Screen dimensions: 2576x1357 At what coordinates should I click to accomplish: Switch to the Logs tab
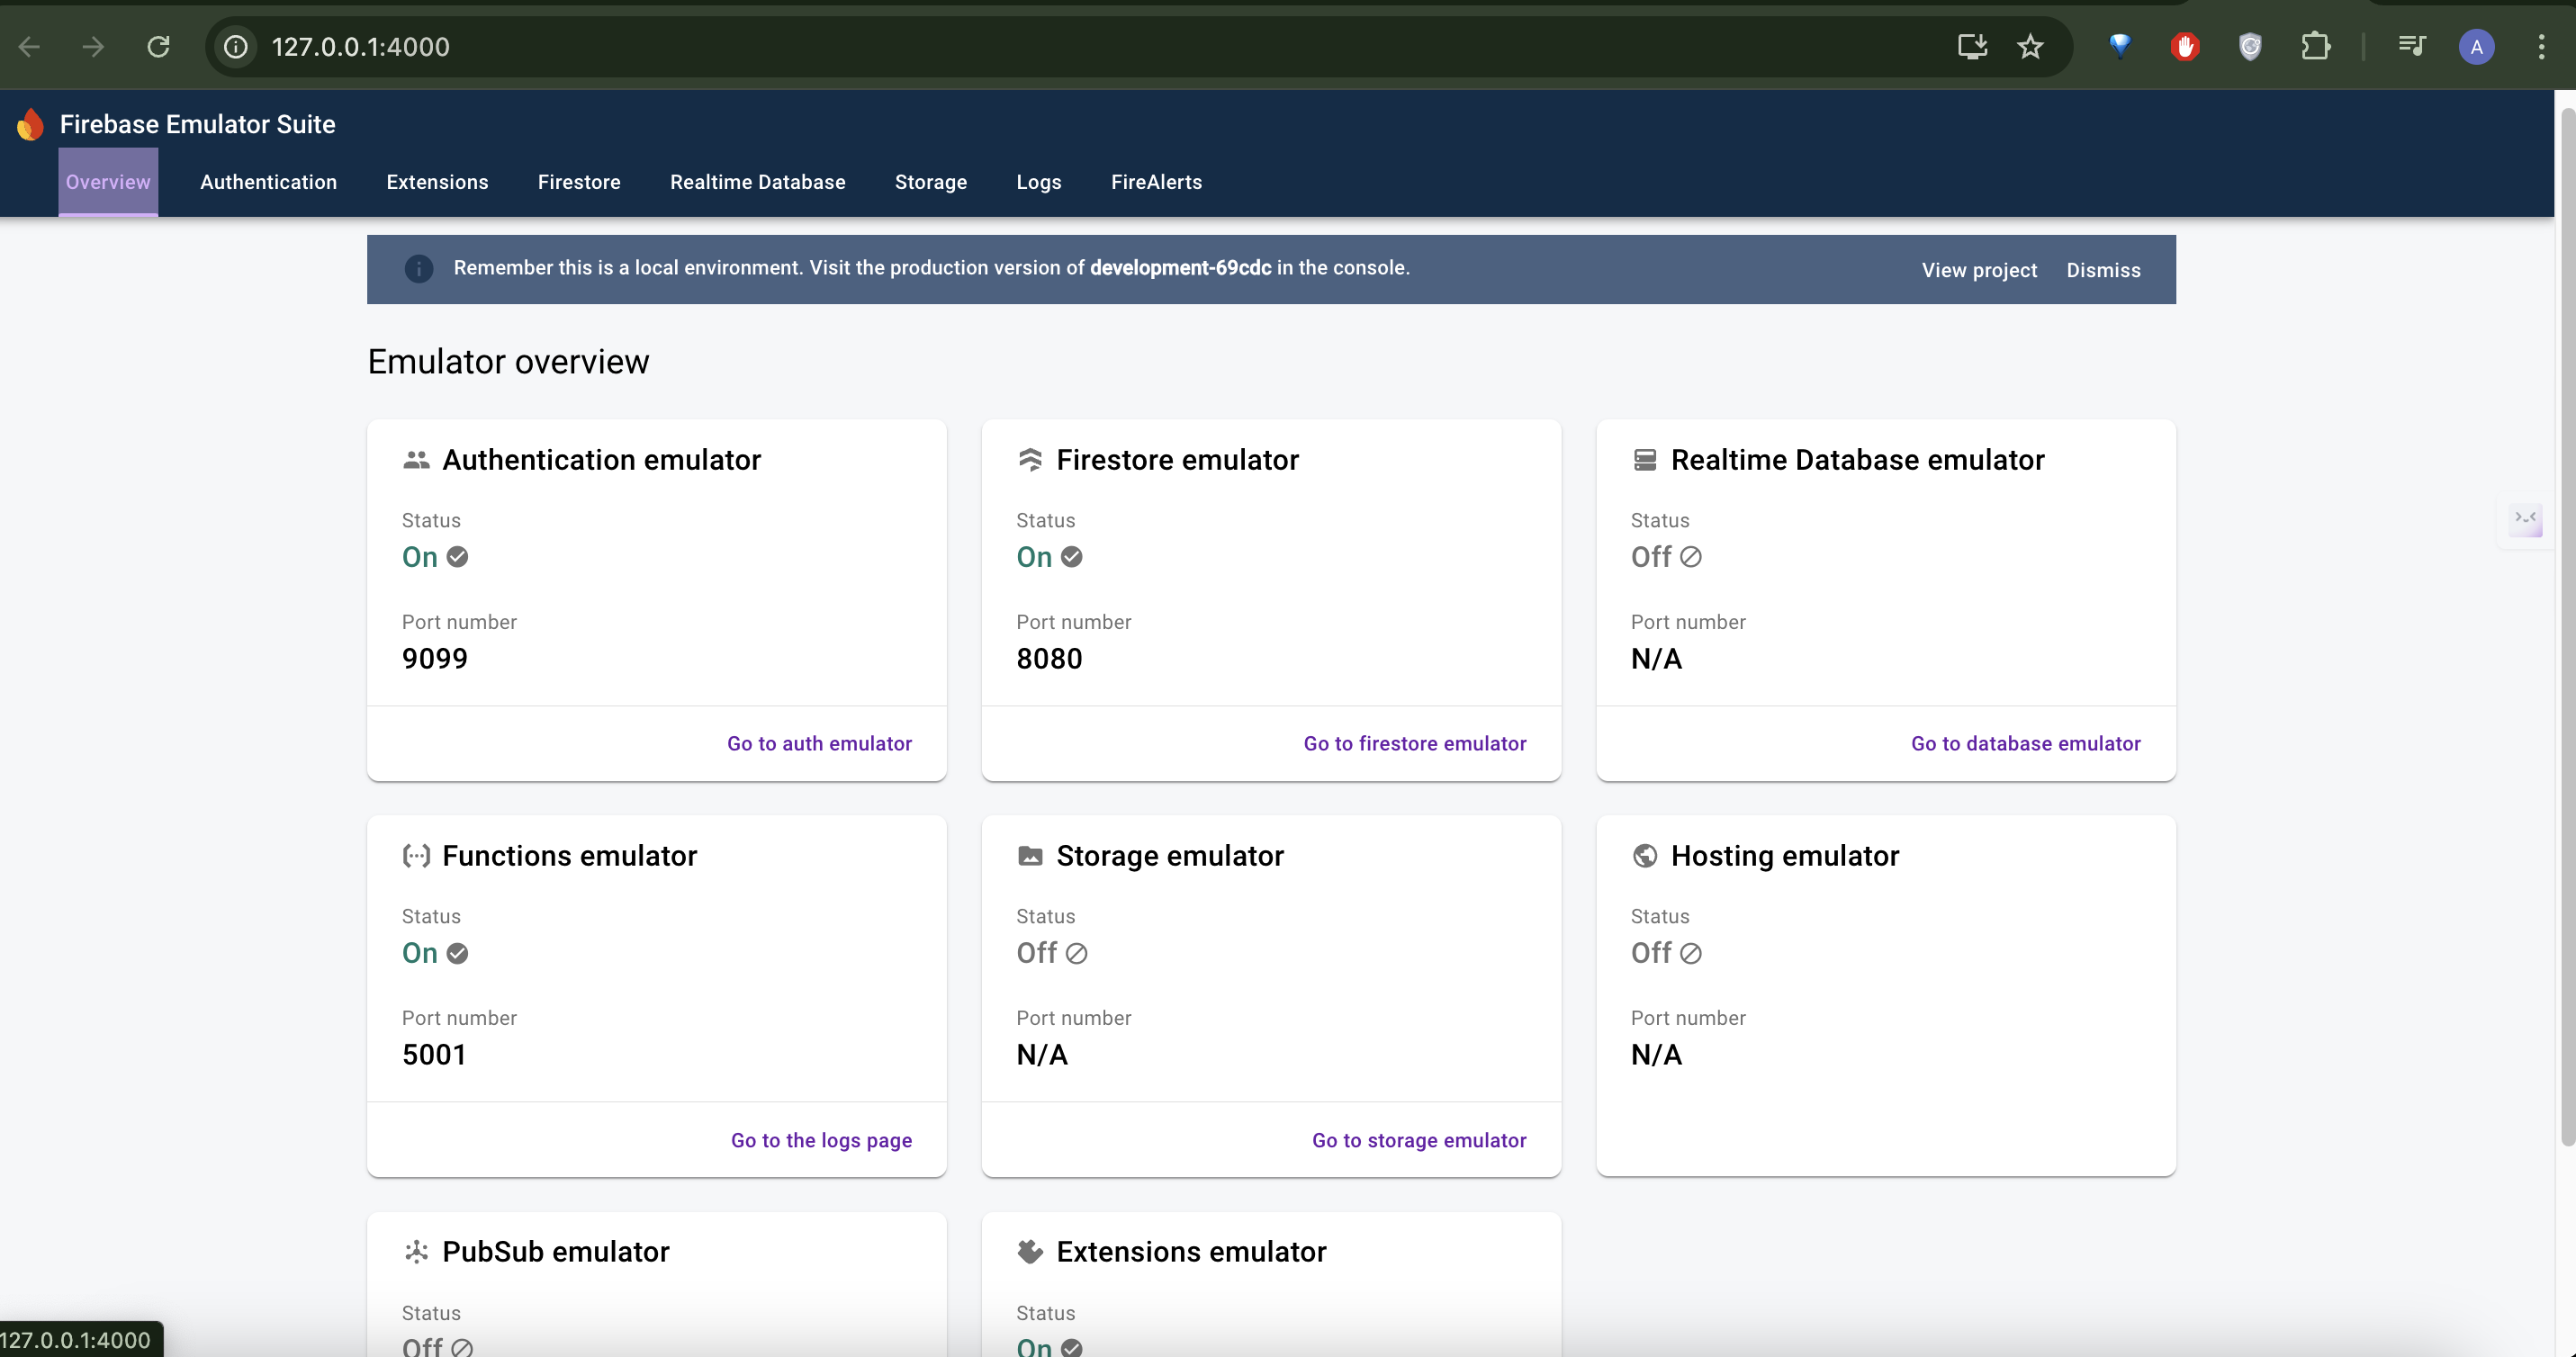(1038, 182)
